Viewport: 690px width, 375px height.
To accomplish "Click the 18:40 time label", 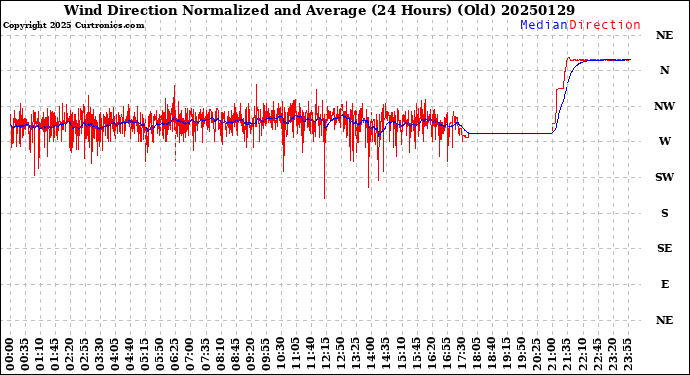I will coord(491,355).
